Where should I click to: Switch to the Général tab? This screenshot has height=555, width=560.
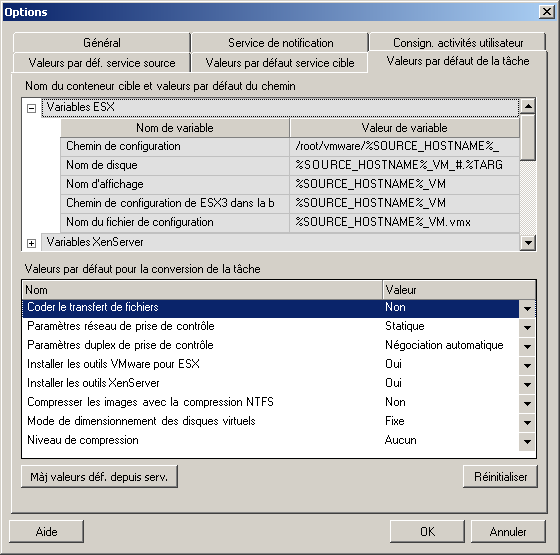pyautogui.click(x=102, y=43)
